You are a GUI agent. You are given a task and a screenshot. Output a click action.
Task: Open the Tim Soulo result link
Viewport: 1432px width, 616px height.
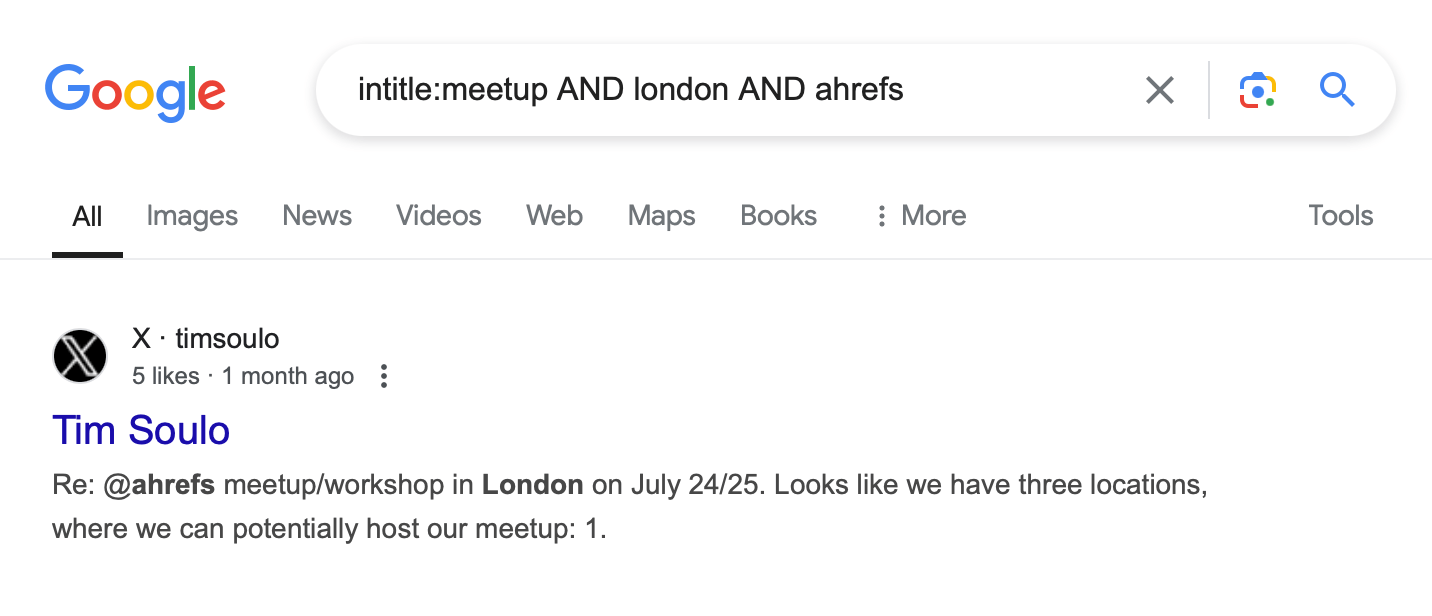coord(140,430)
